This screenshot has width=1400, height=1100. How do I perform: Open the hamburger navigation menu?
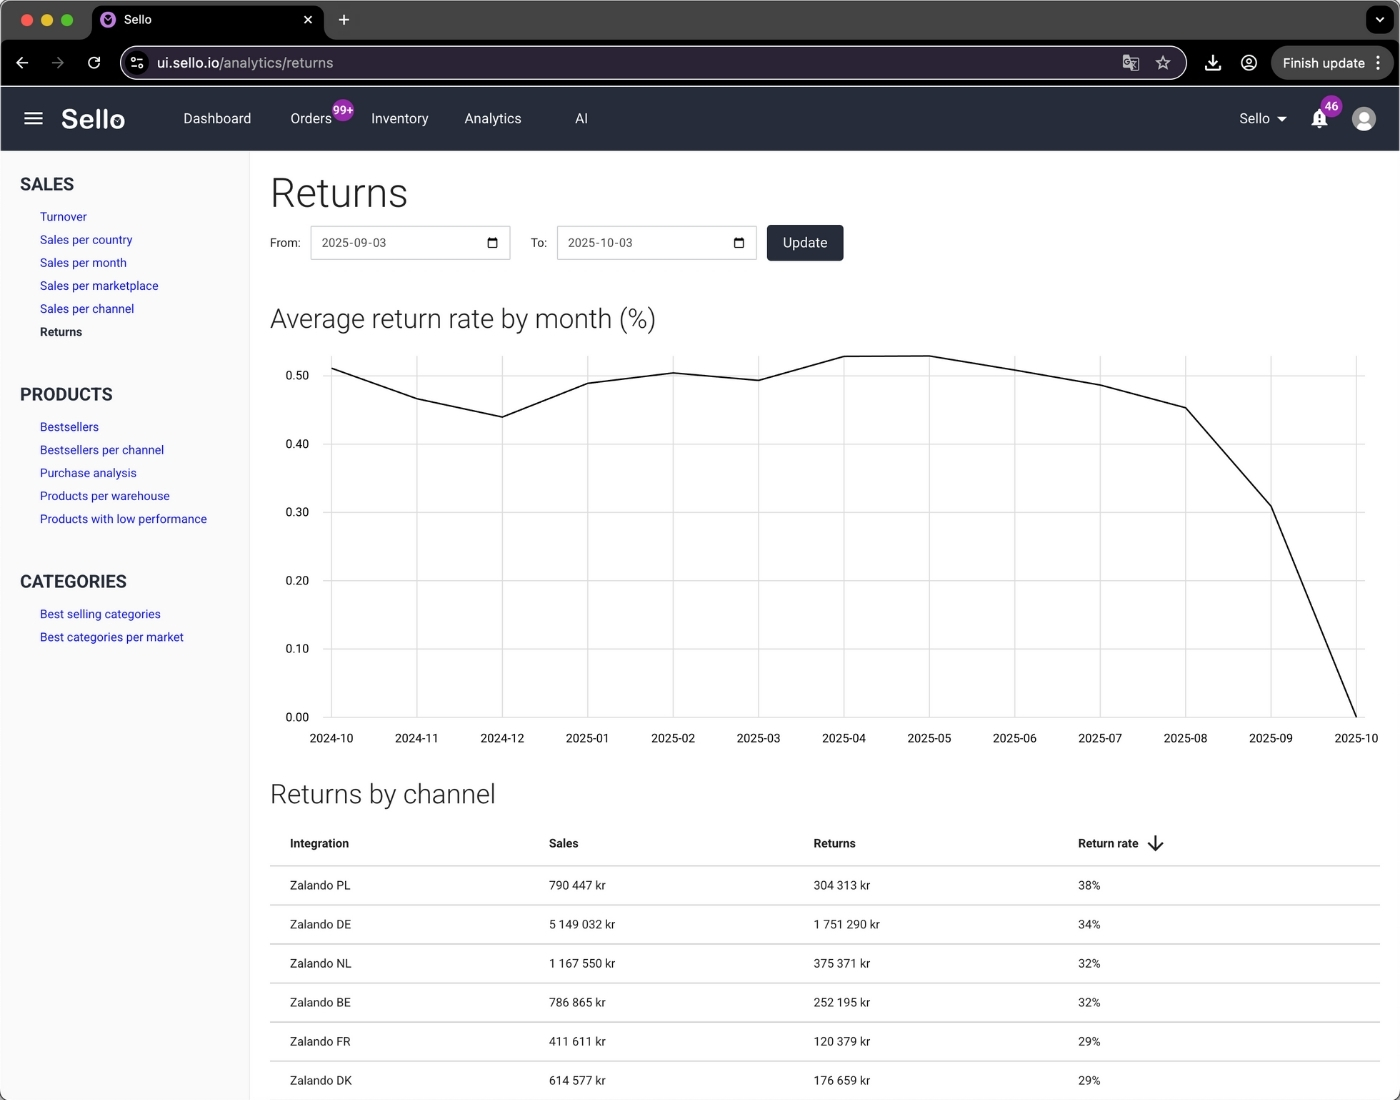click(x=33, y=118)
